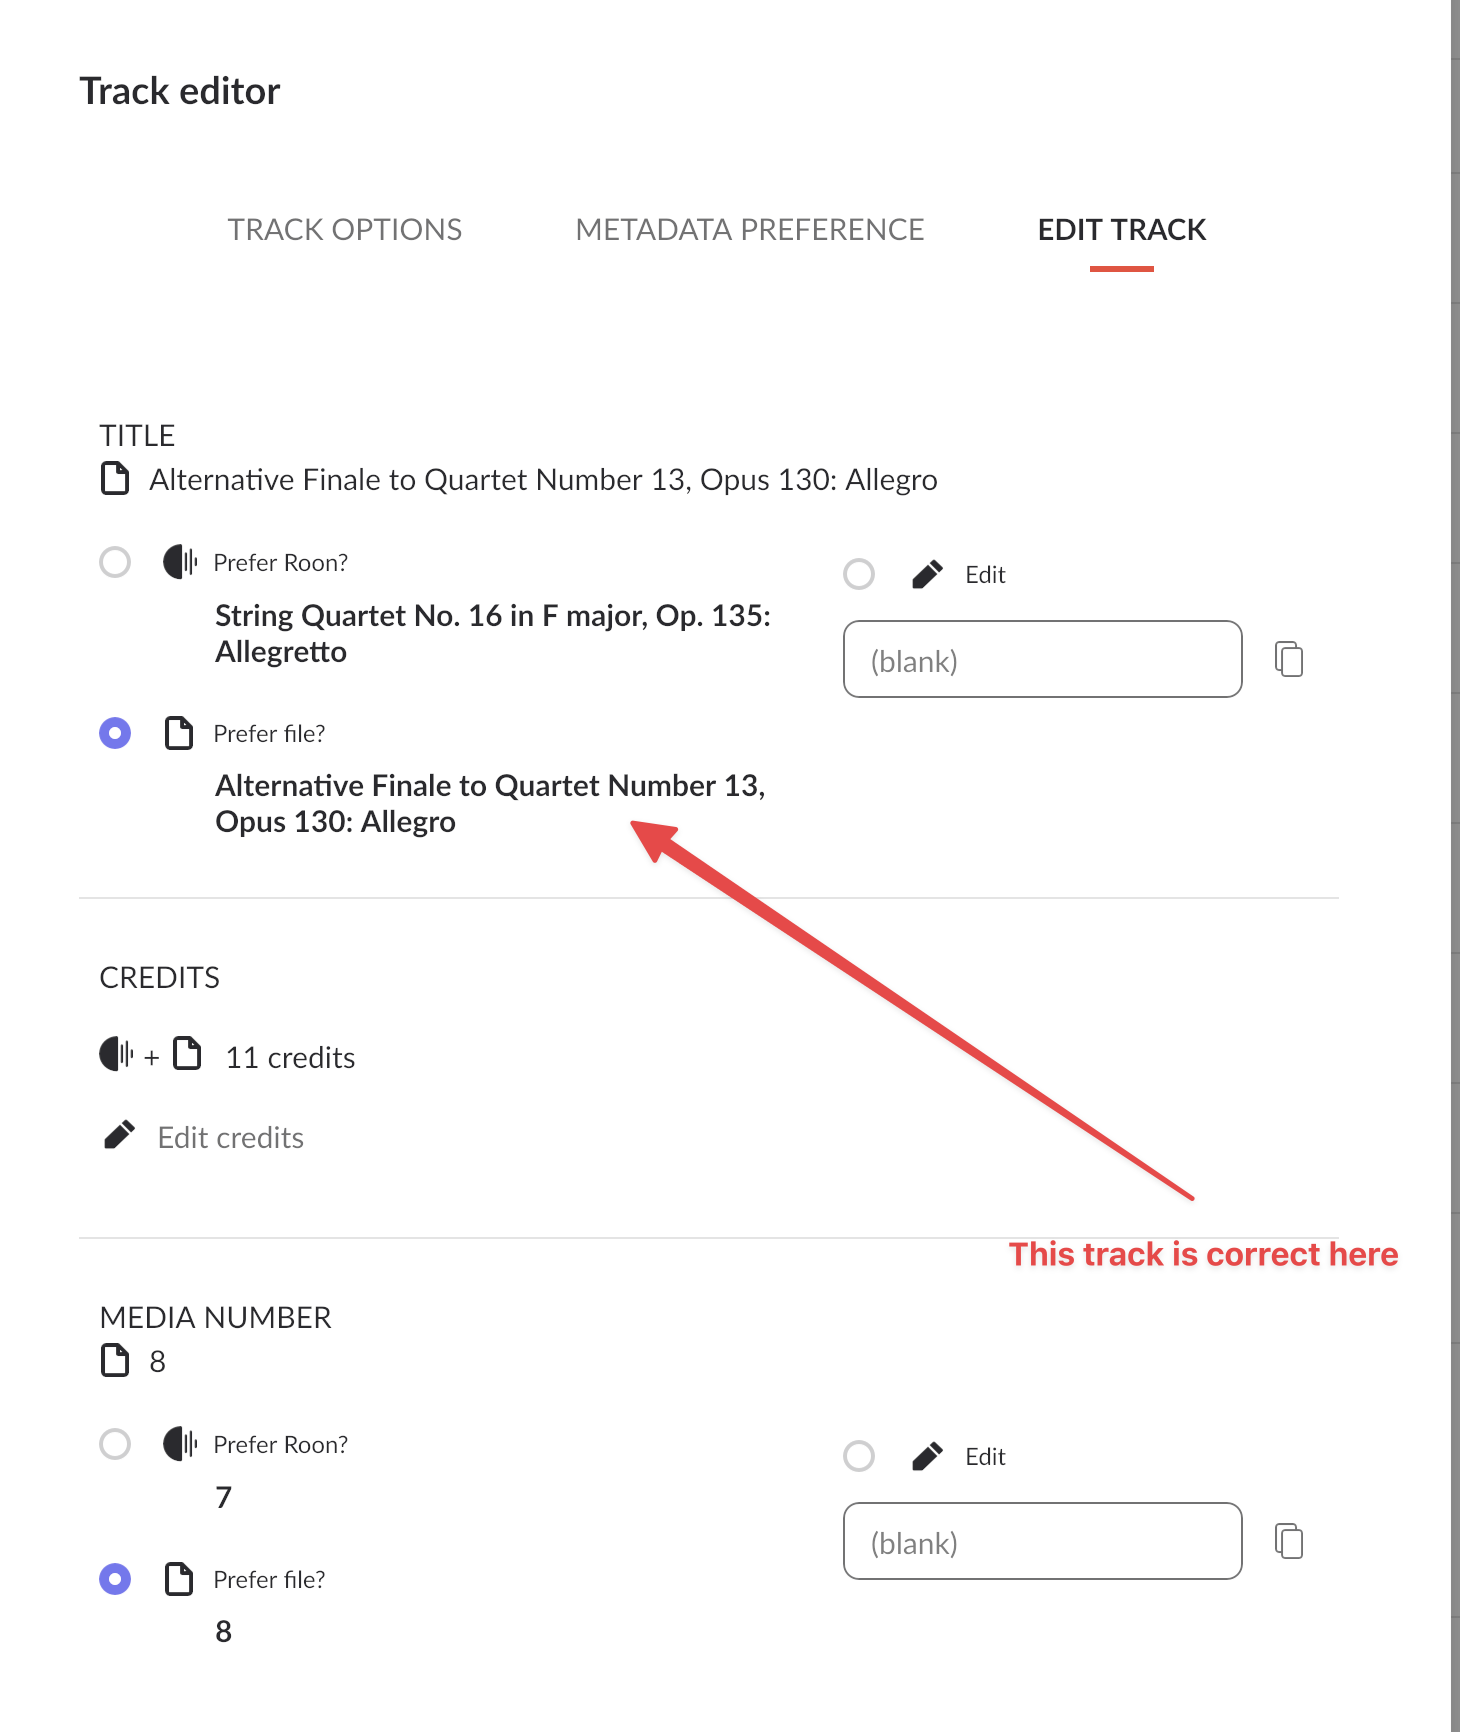Viewport: 1460px width, 1732px height.
Task: Click the Roon icon in Credits section
Action: pos(116,1054)
